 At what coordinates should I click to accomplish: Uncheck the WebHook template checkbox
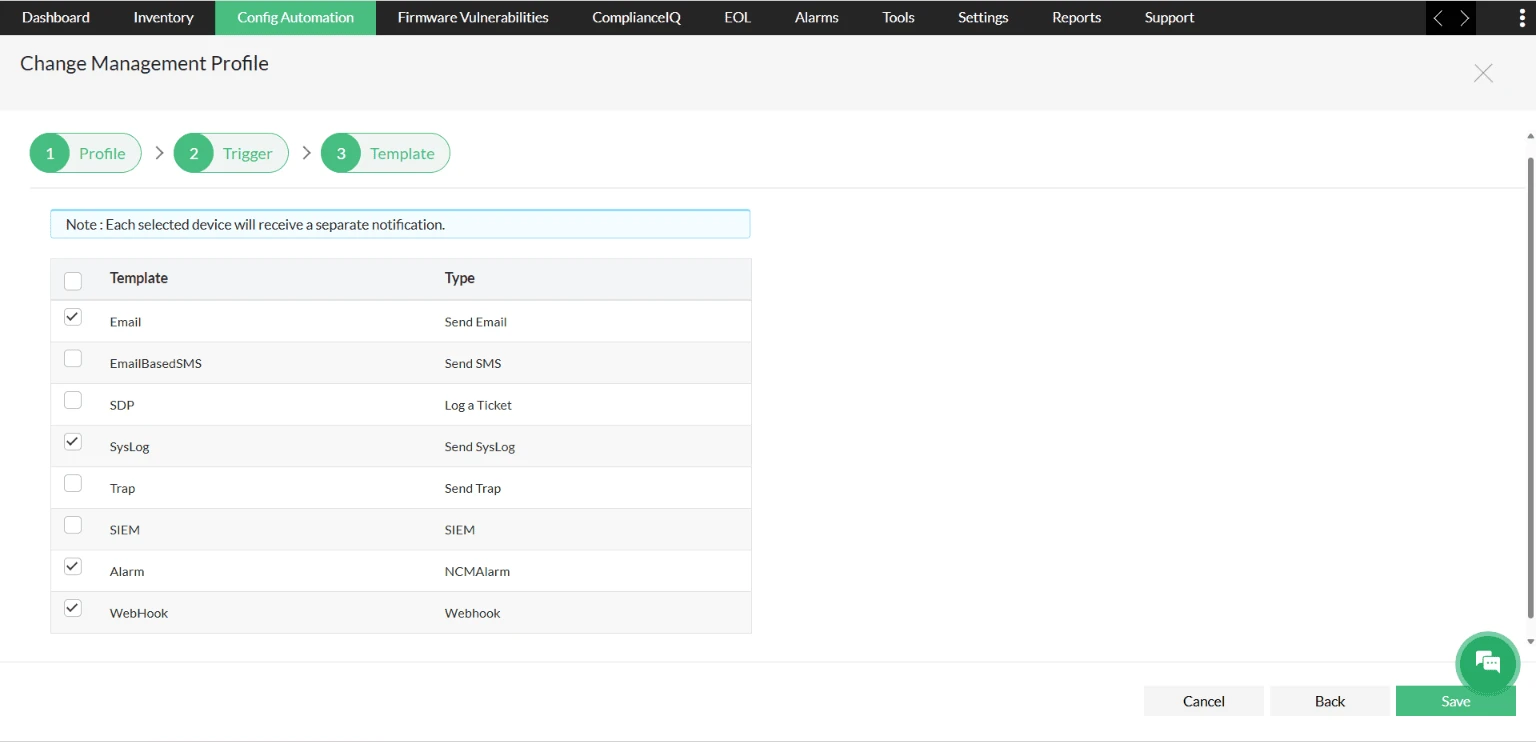point(73,608)
